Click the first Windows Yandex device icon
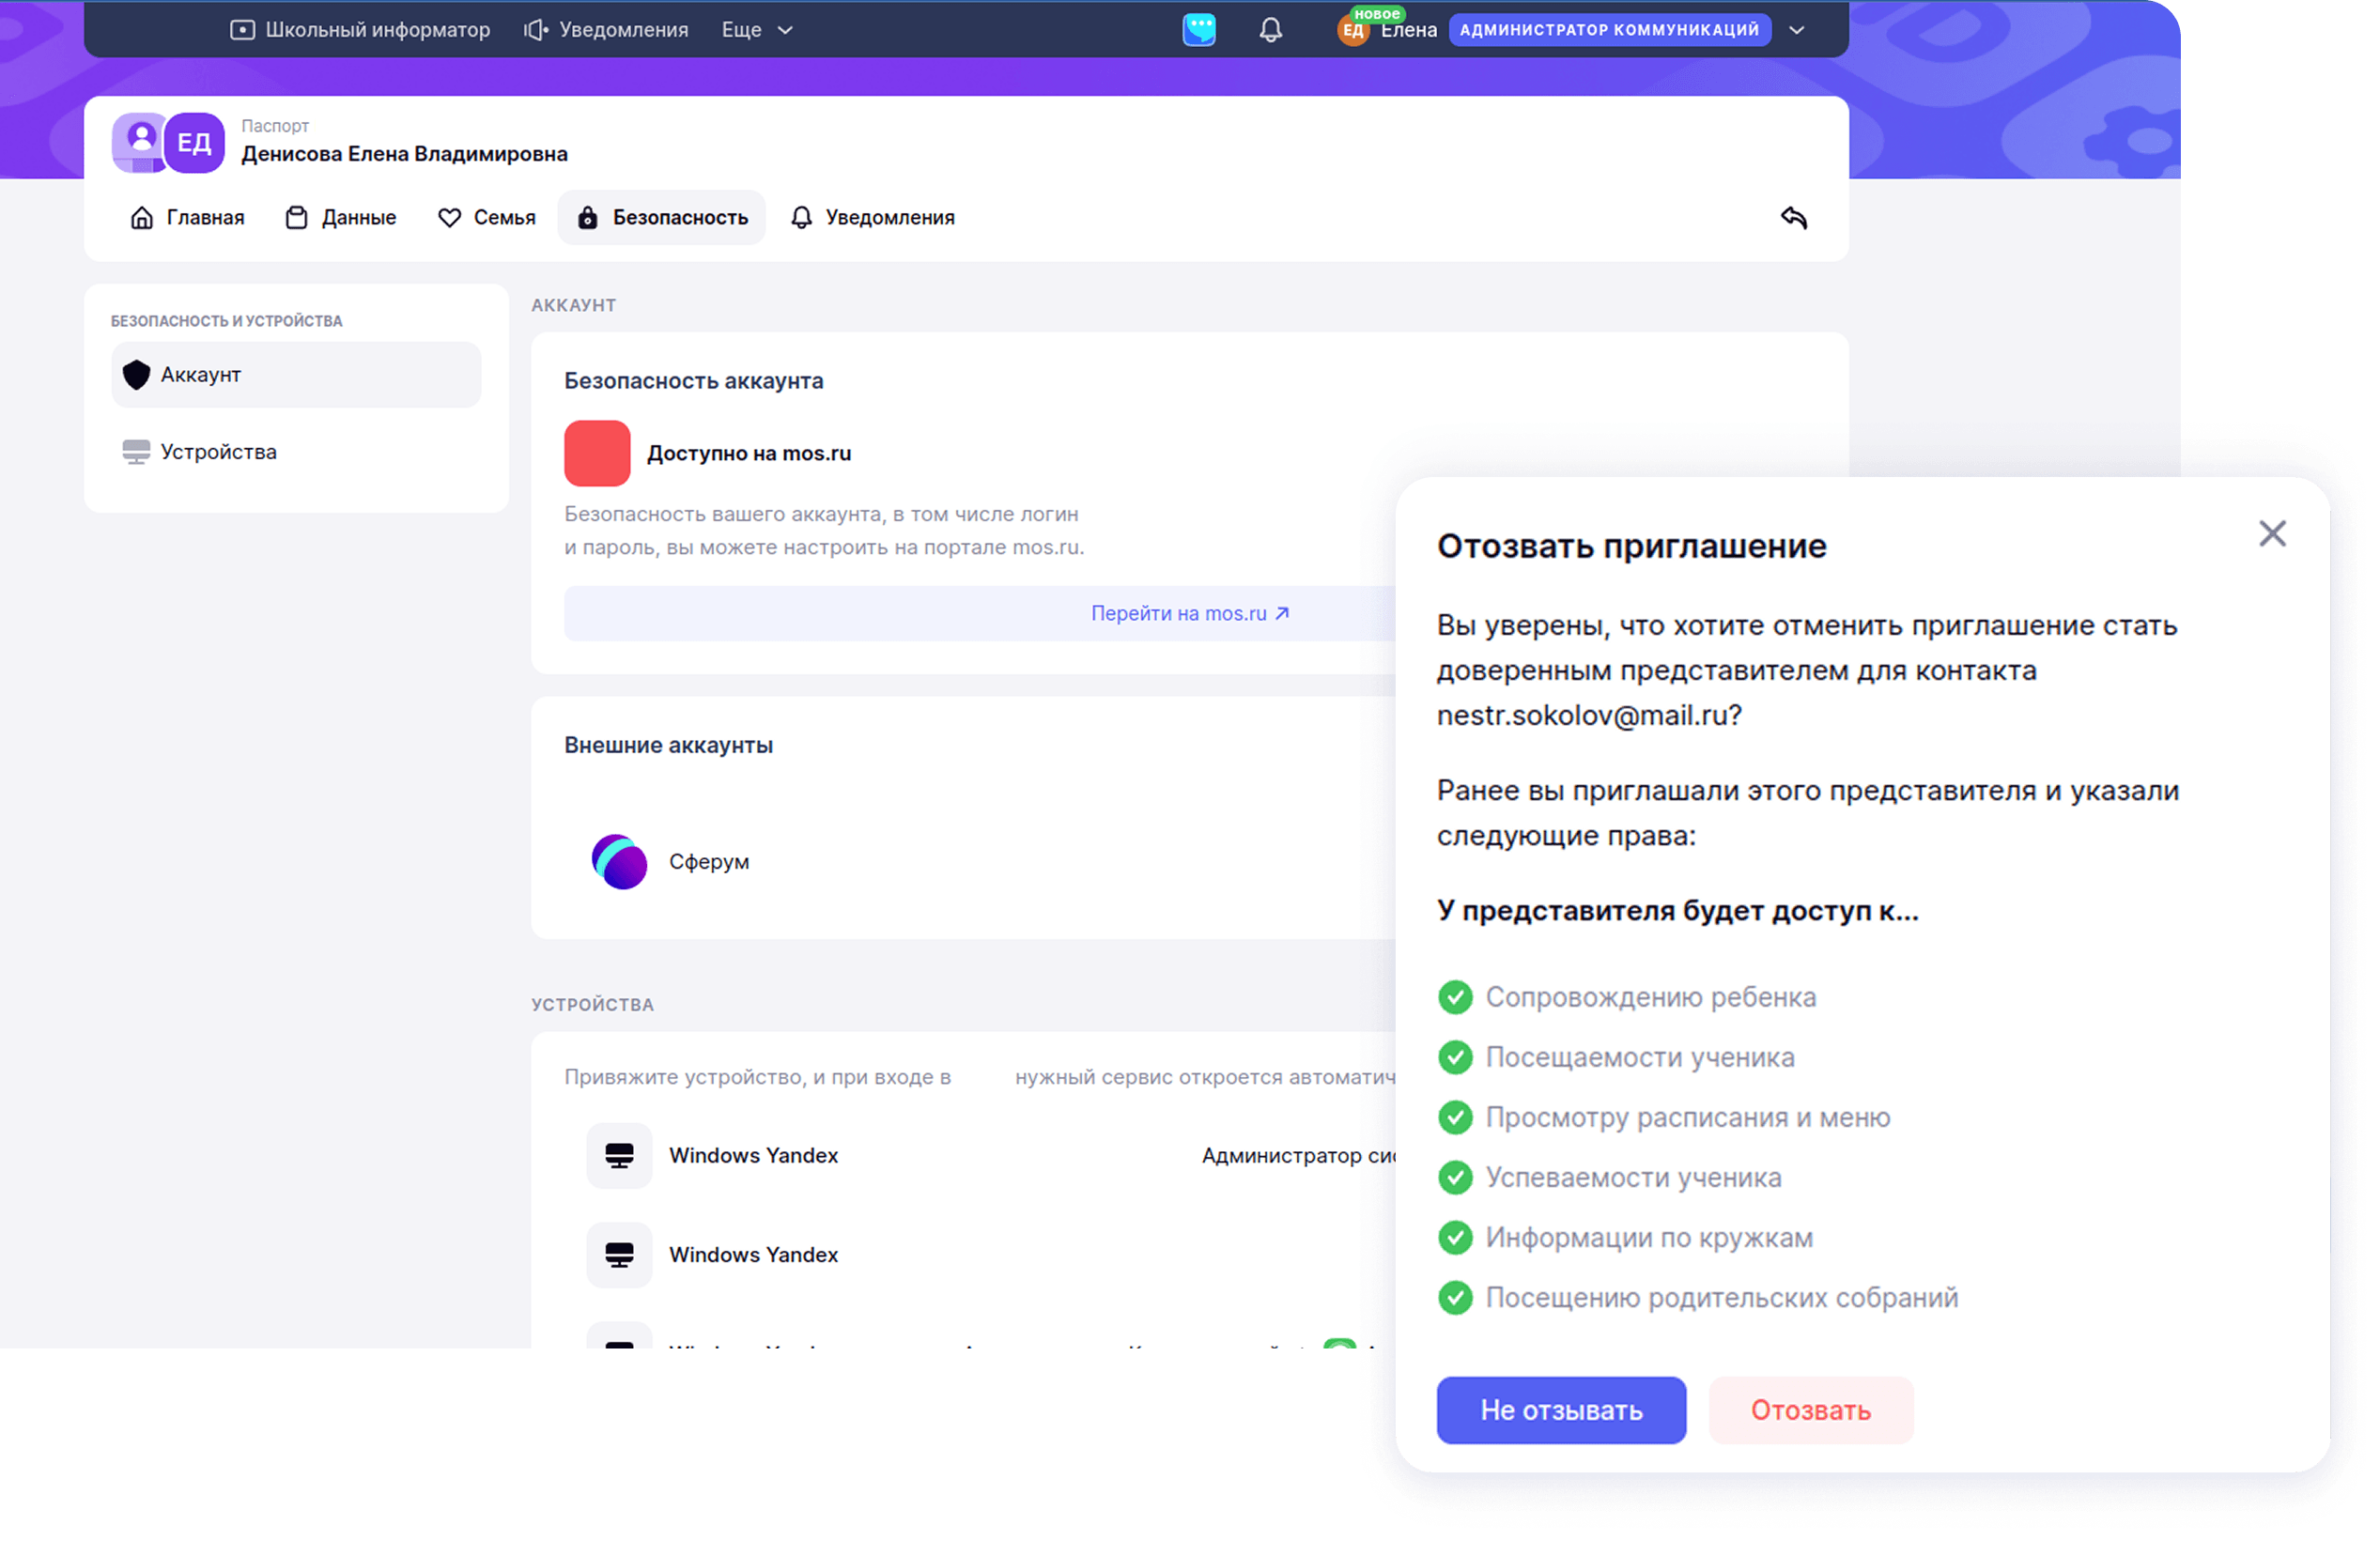 point(619,1155)
